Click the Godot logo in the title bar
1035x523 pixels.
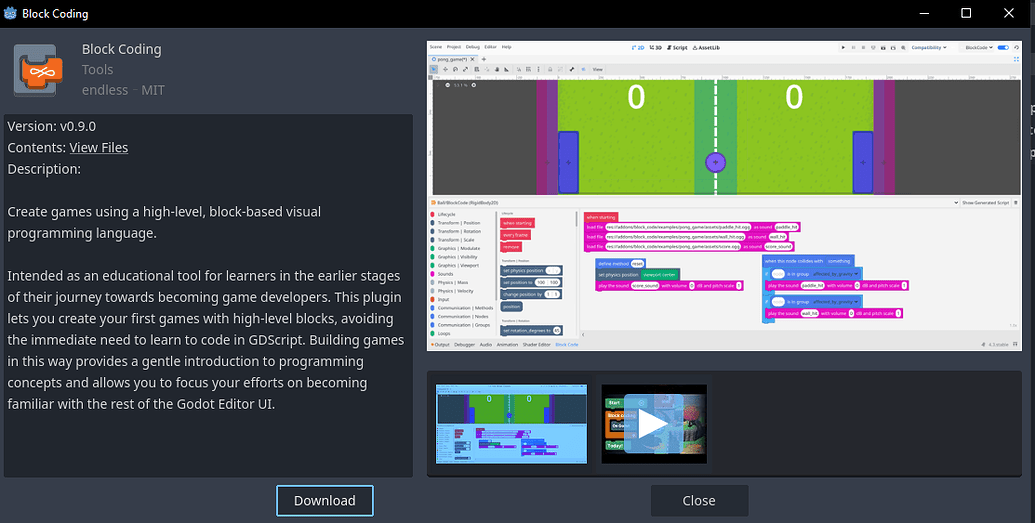10,13
